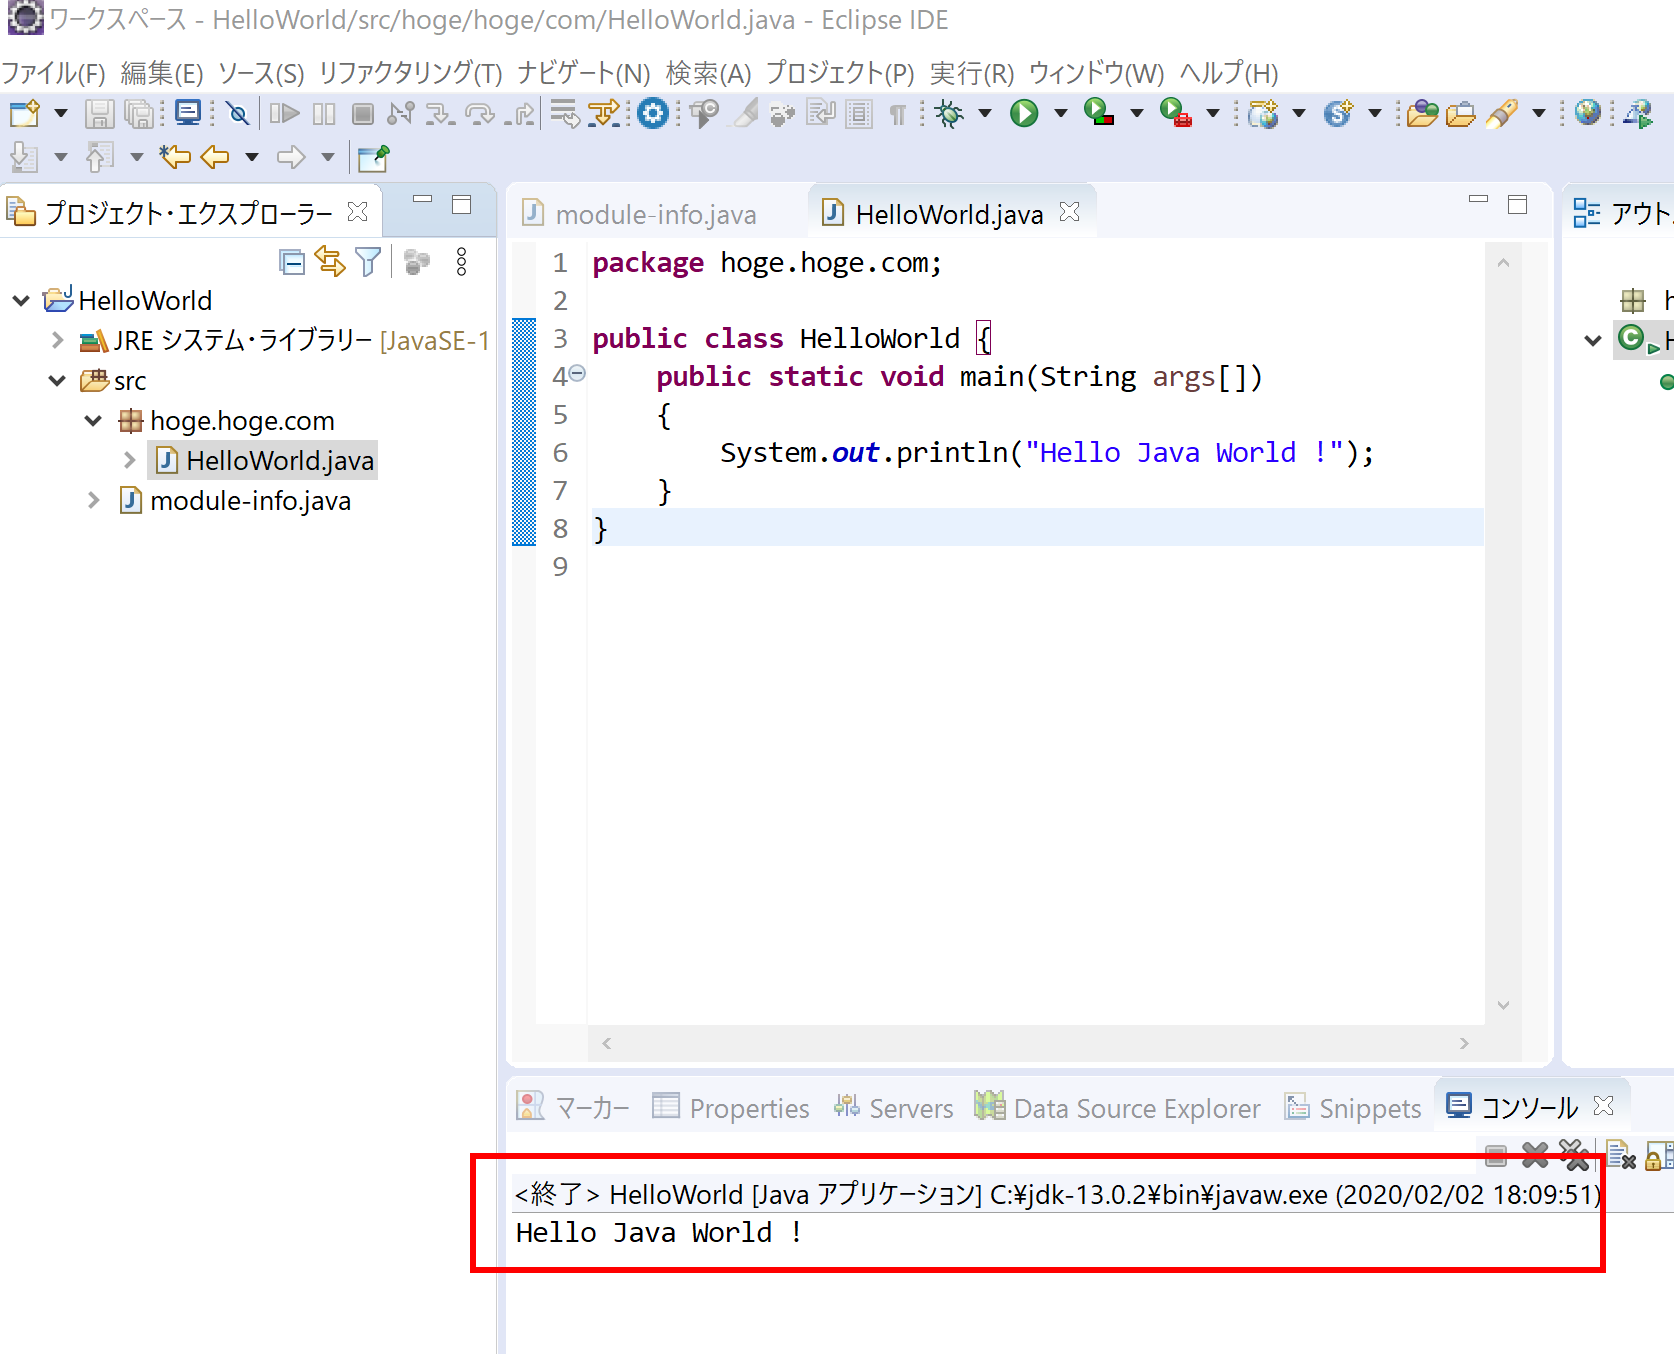Toggle Show Whitespace Characters pilcrow icon
Screen dimensions: 1674x1354
click(897, 114)
